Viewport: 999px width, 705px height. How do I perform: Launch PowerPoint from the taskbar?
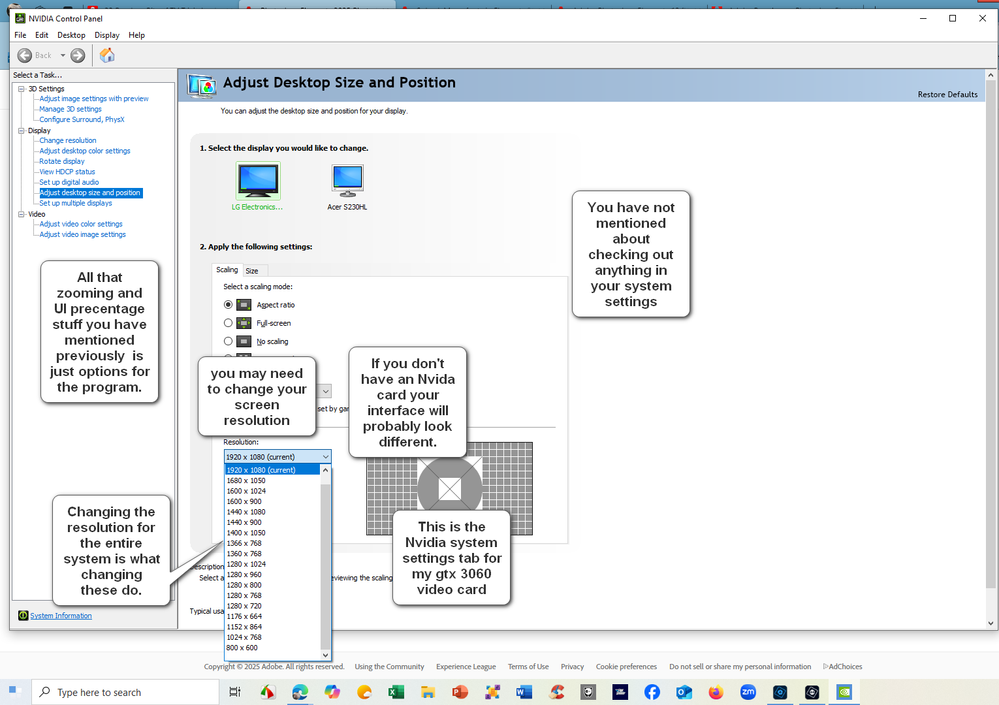[460, 692]
